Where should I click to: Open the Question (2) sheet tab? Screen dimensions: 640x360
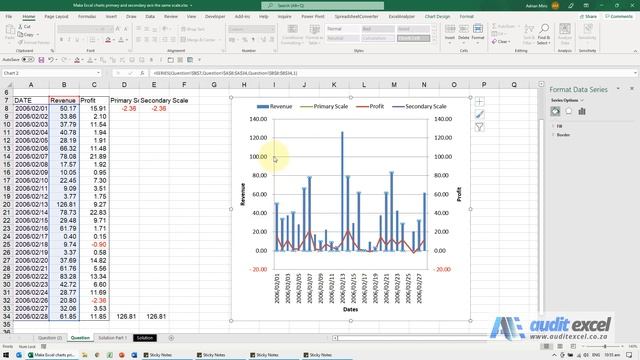tap(50, 338)
